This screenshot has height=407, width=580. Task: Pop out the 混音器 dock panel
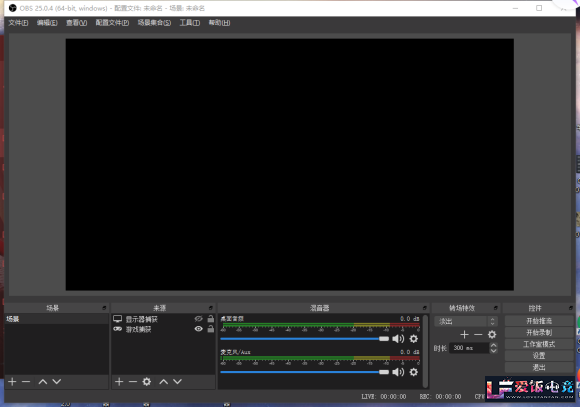coord(425,308)
